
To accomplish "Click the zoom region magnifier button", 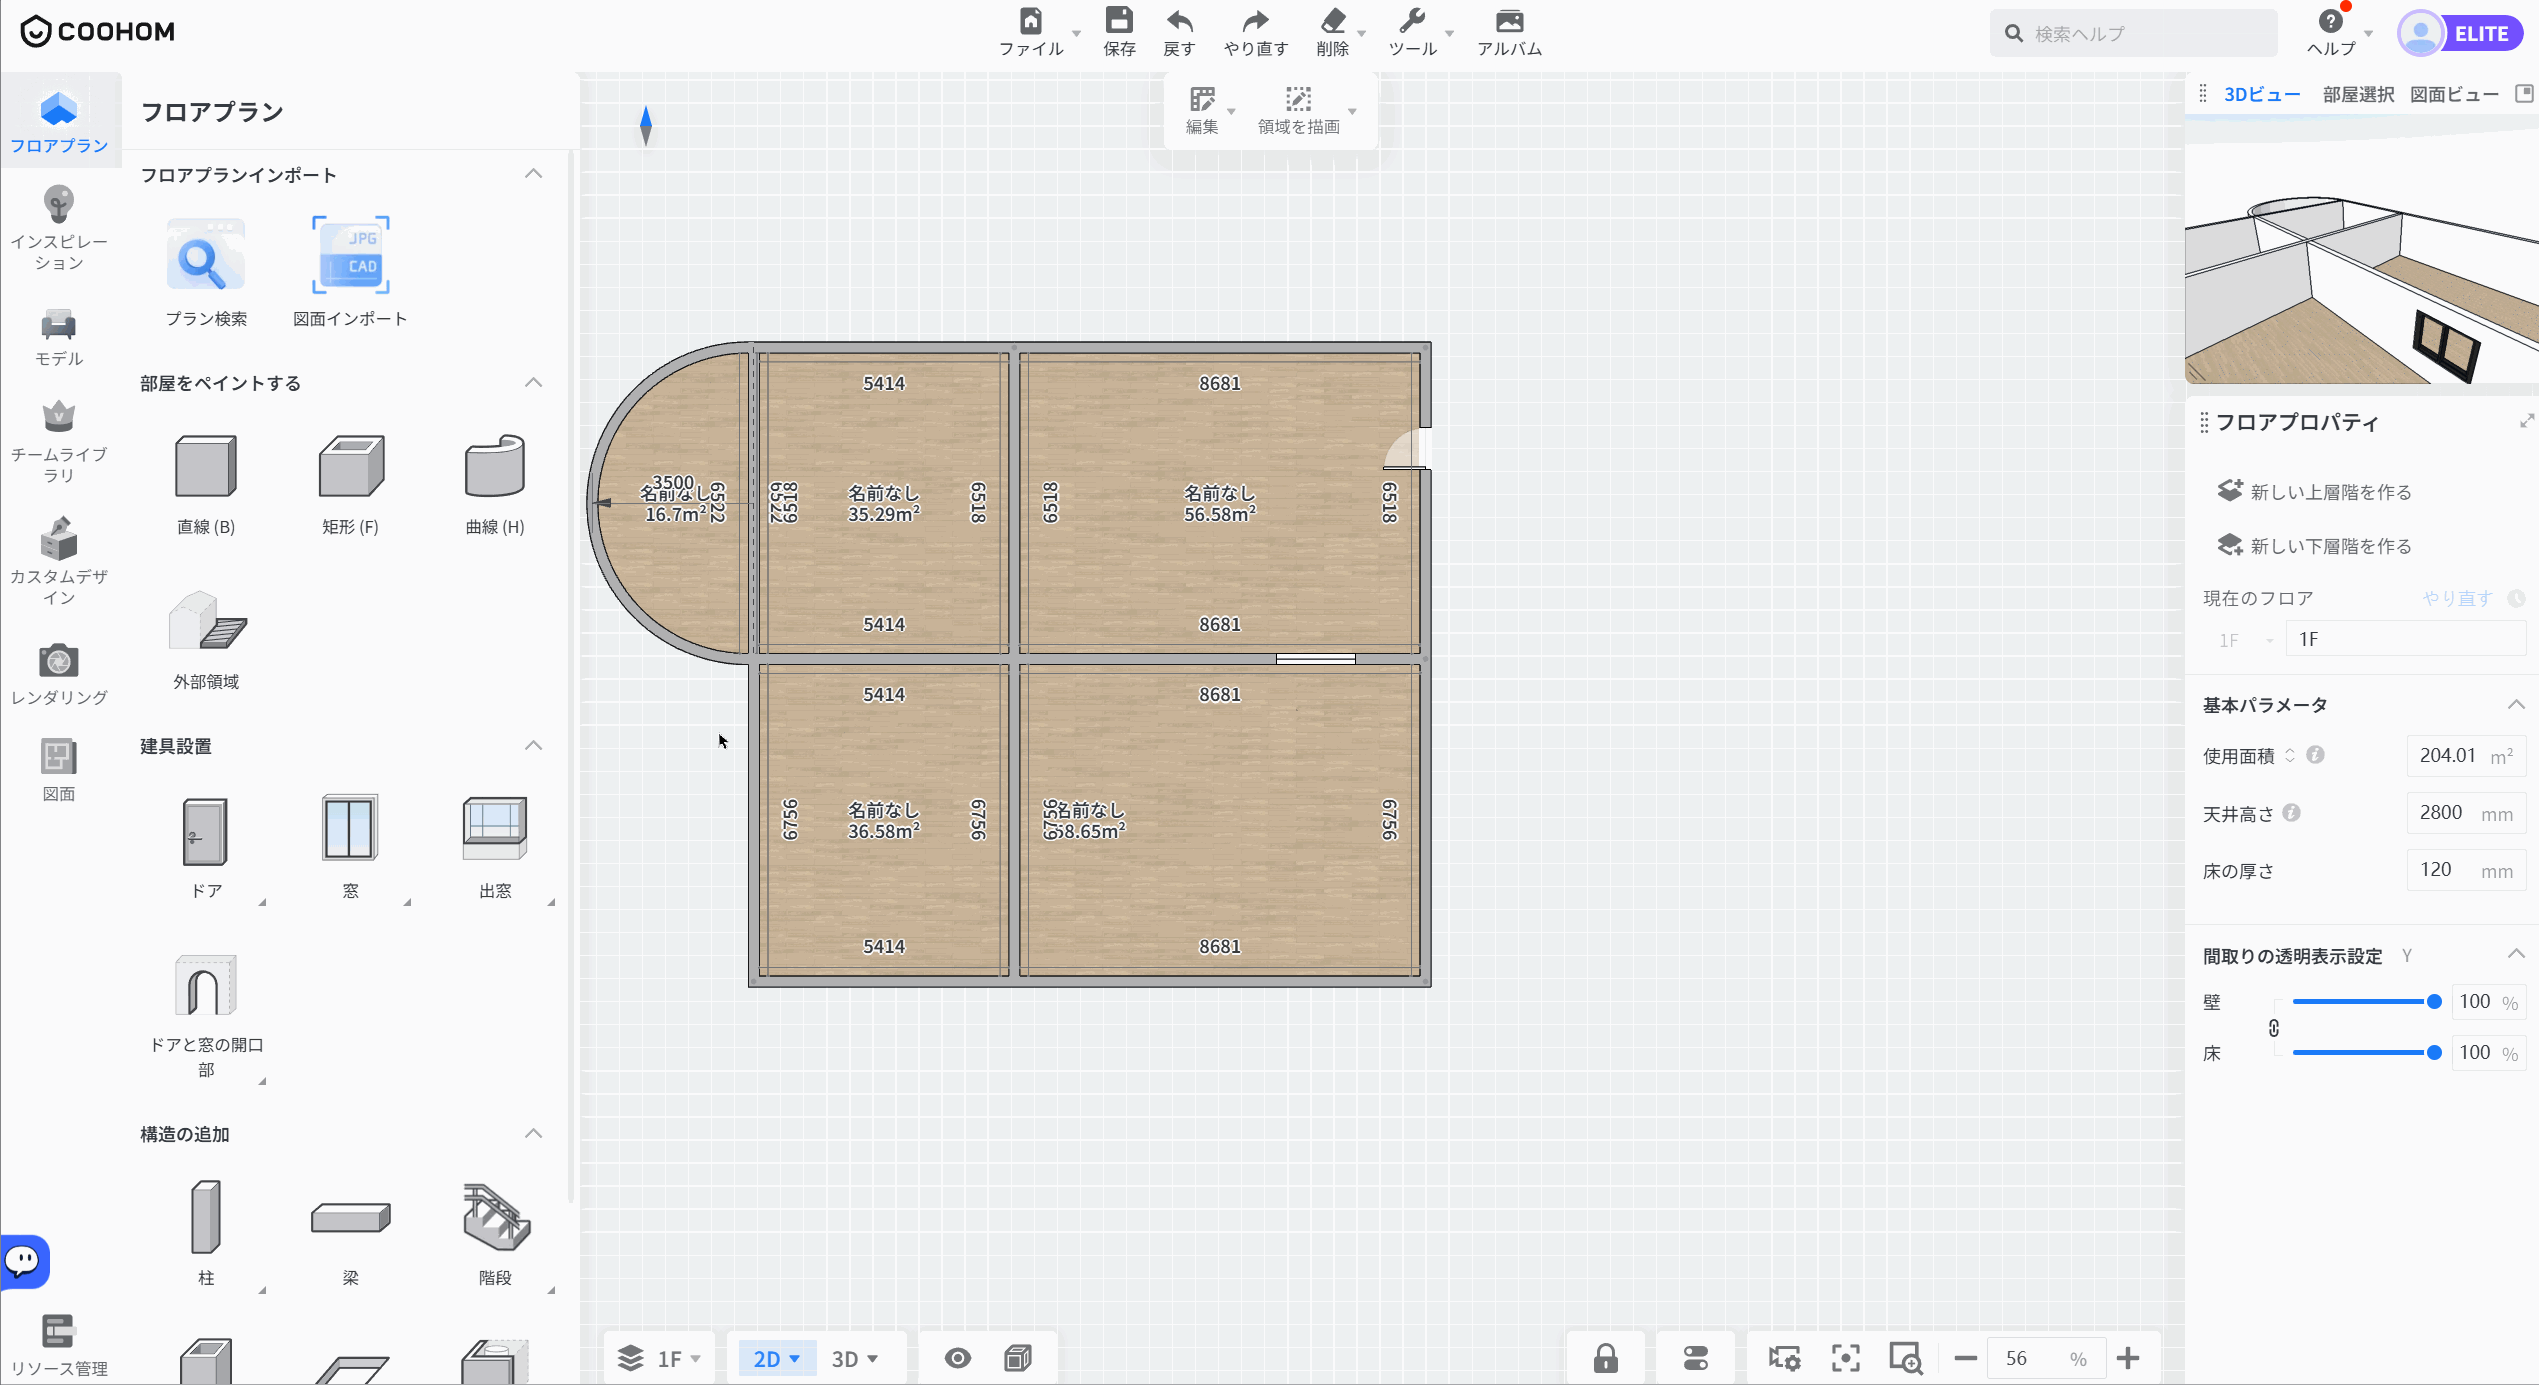I will (1905, 1358).
